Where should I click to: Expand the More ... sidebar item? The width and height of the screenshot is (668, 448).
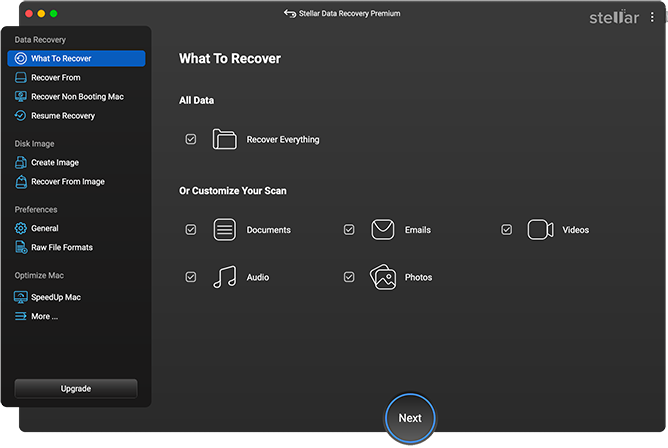[44, 316]
